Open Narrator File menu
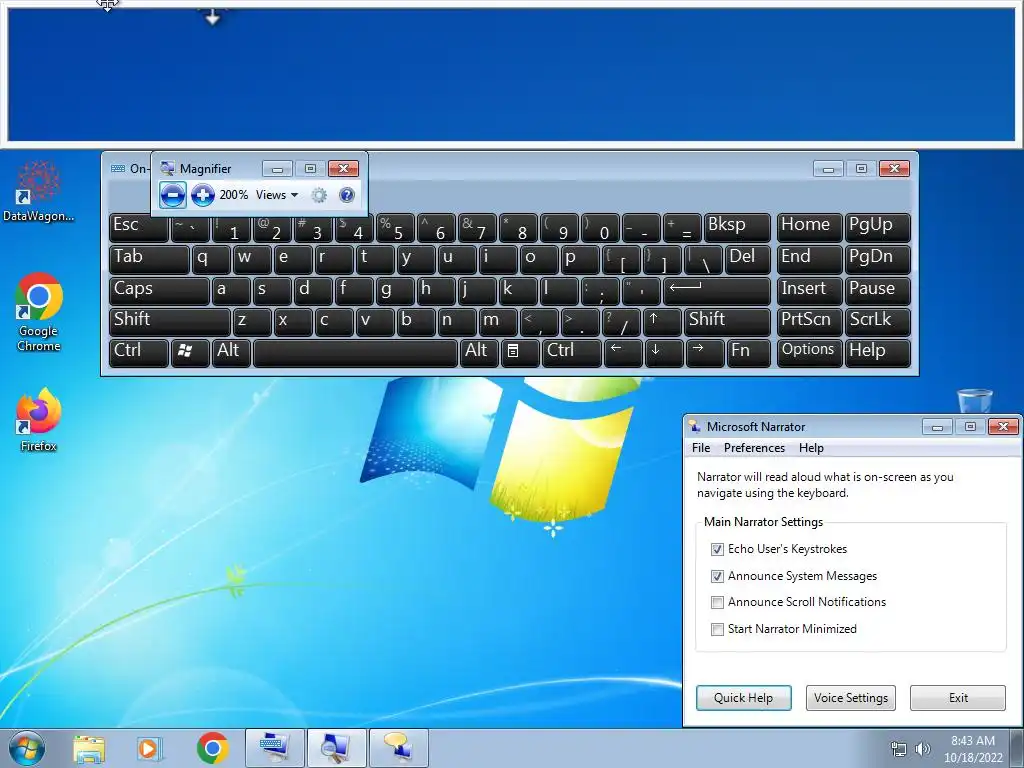Viewport: 1024px width, 768px height. (x=701, y=448)
